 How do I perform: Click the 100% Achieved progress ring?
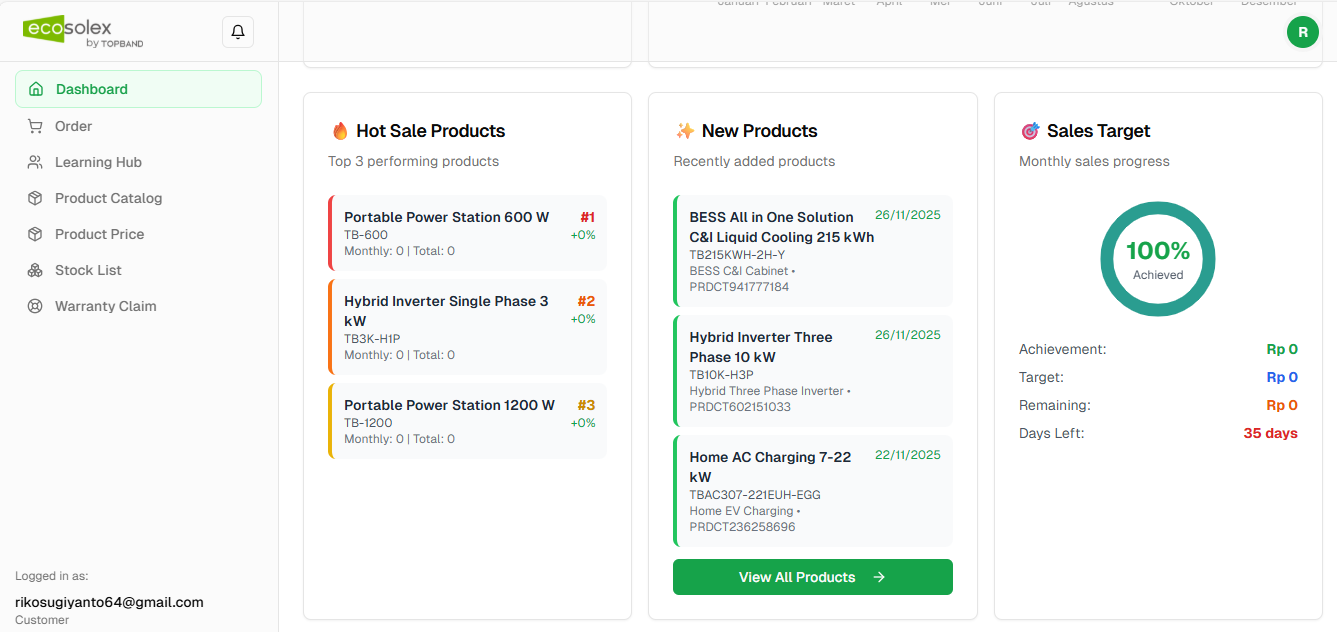click(x=1158, y=259)
